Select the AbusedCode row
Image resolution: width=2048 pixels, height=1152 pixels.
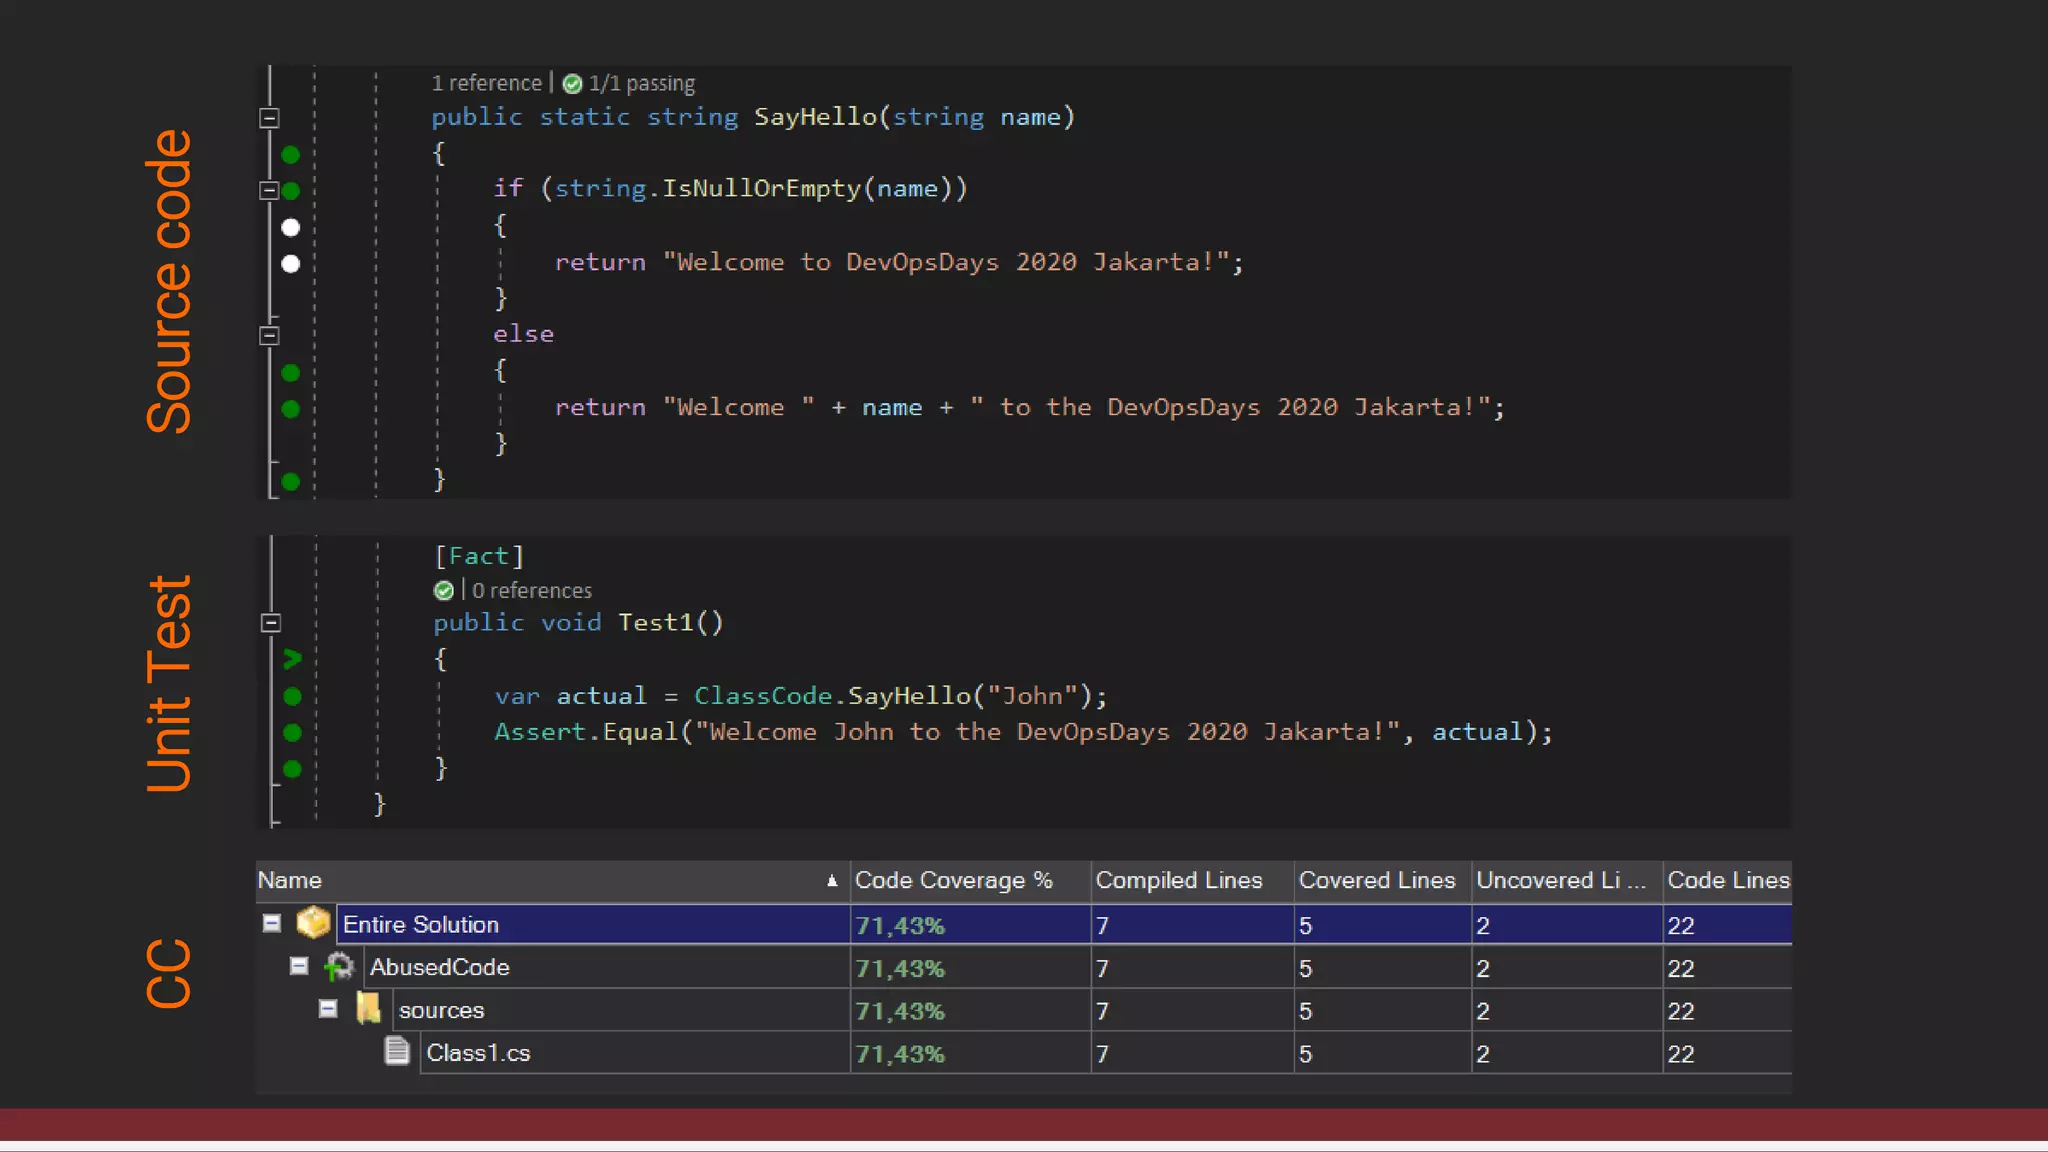[1024, 968]
